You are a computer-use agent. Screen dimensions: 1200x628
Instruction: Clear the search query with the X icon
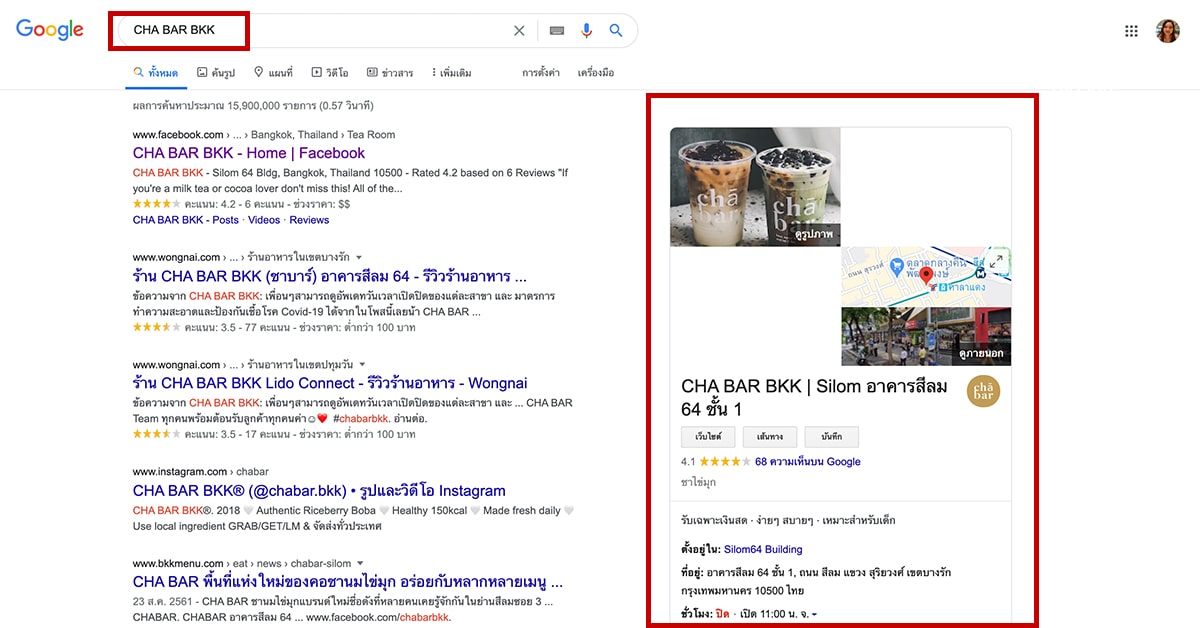pyautogui.click(x=519, y=30)
